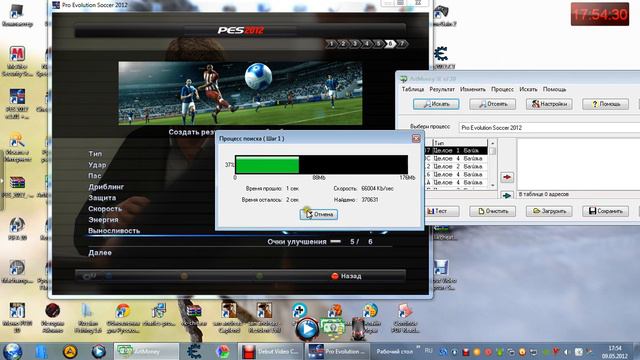The height and width of the screenshot is (360, 640).
Task: Select the Целое 2 Байта row
Action: pos(456,167)
